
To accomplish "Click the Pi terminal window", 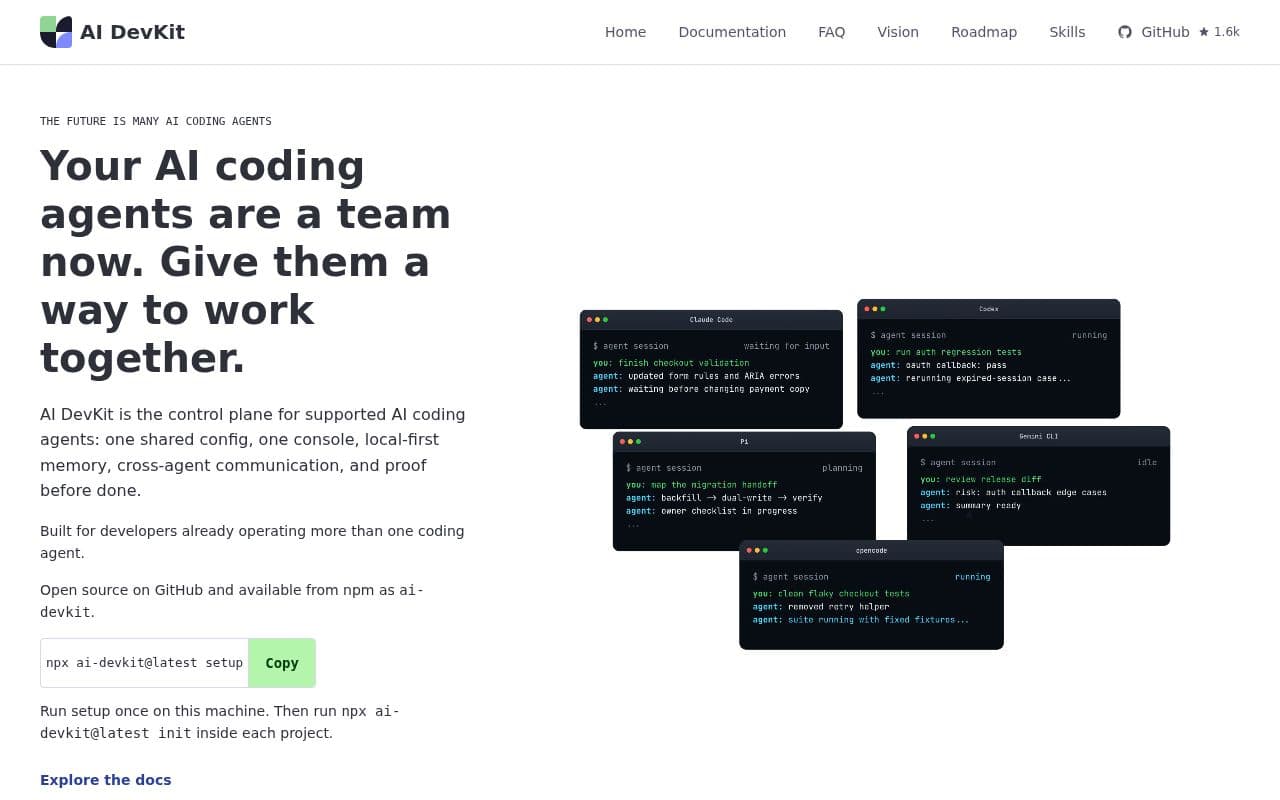I will (x=744, y=490).
